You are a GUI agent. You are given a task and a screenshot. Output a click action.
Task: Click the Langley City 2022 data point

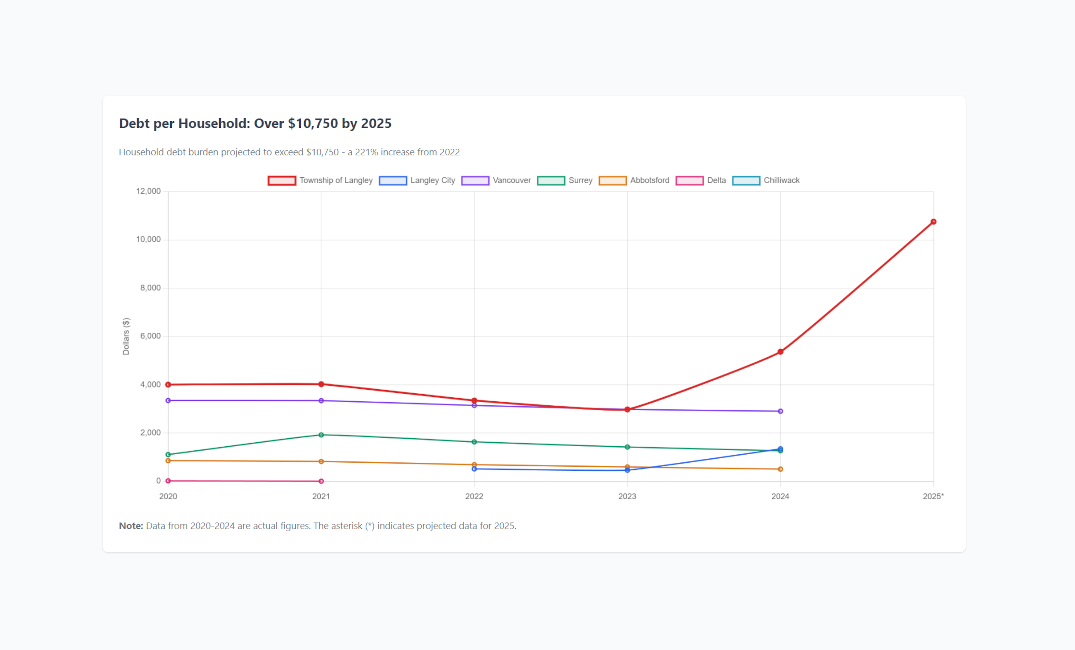(x=474, y=469)
